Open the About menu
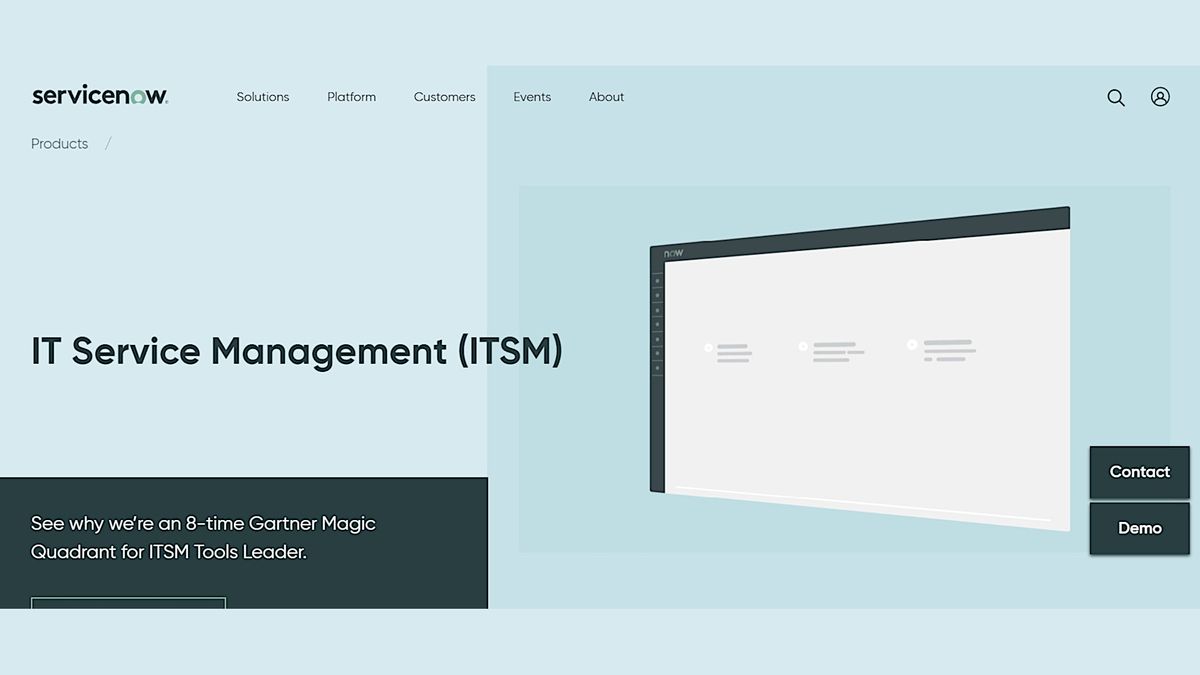Viewport: 1200px width, 675px height. coord(607,97)
